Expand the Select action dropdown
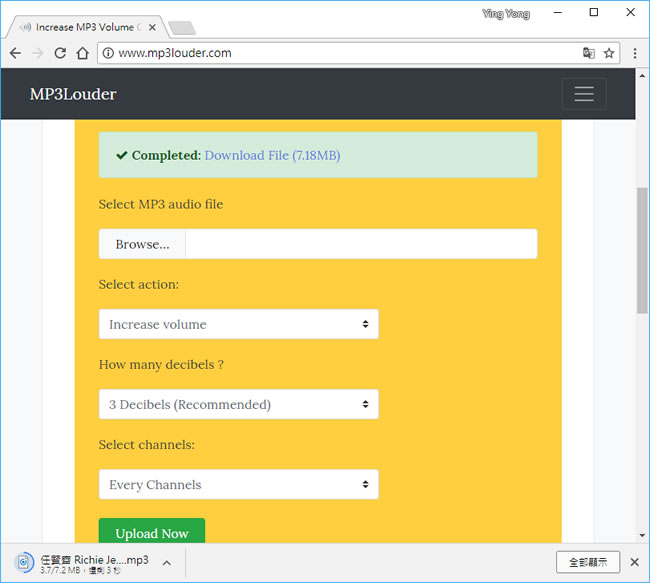Image resolution: width=650 pixels, height=583 pixels. [238, 324]
